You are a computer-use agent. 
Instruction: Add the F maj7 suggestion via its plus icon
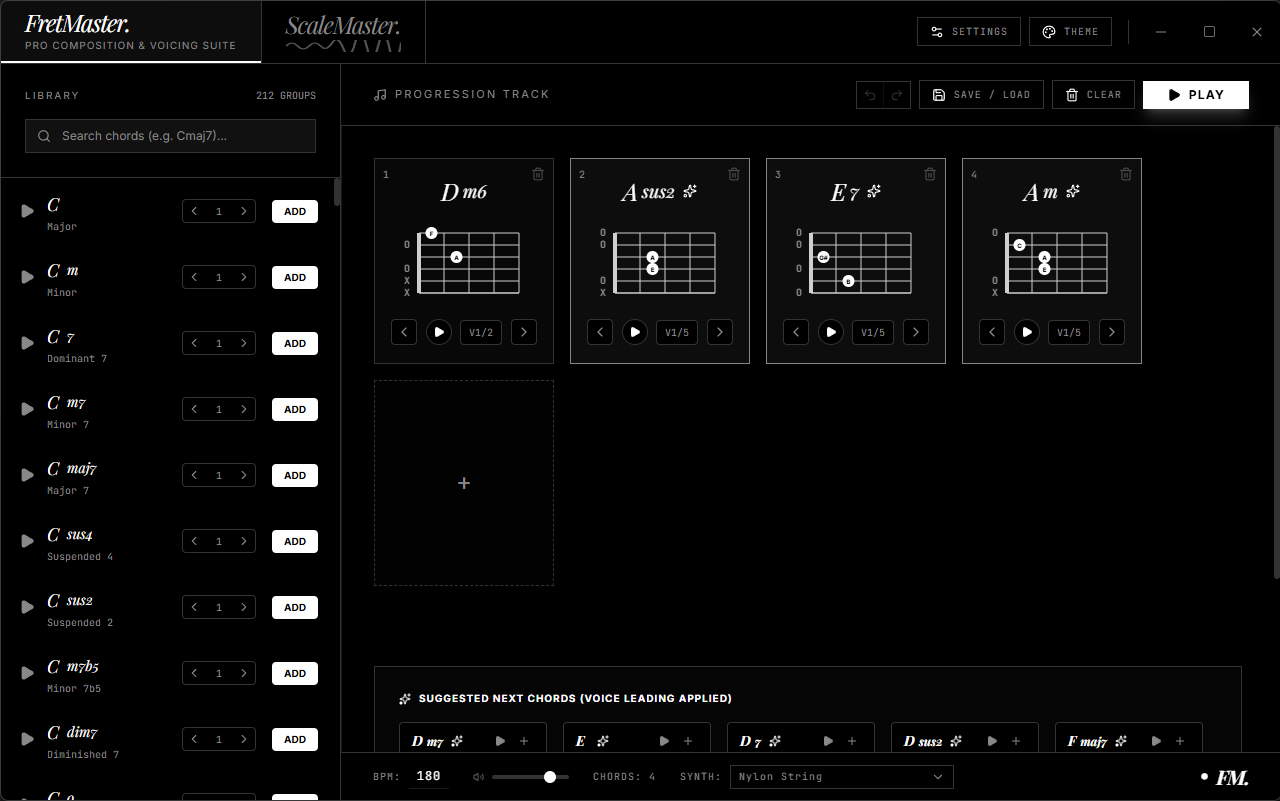[x=1180, y=741]
